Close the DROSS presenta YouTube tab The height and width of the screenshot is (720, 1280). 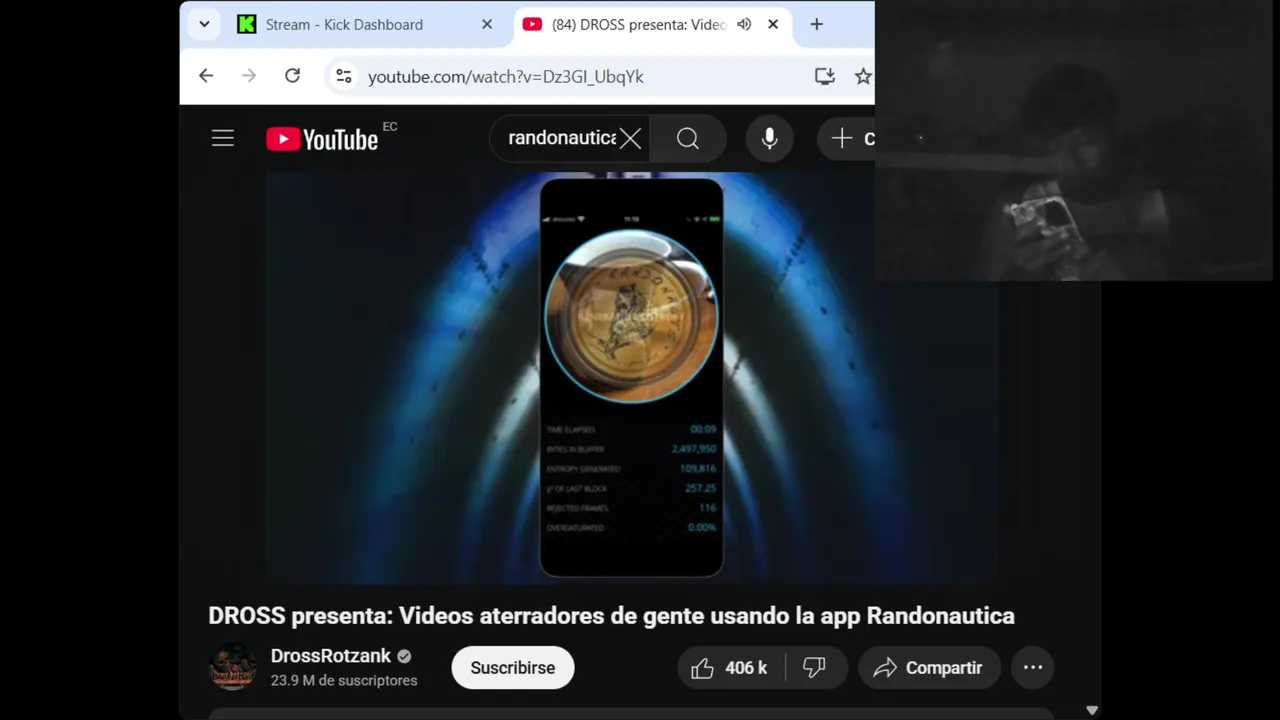click(x=773, y=24)
